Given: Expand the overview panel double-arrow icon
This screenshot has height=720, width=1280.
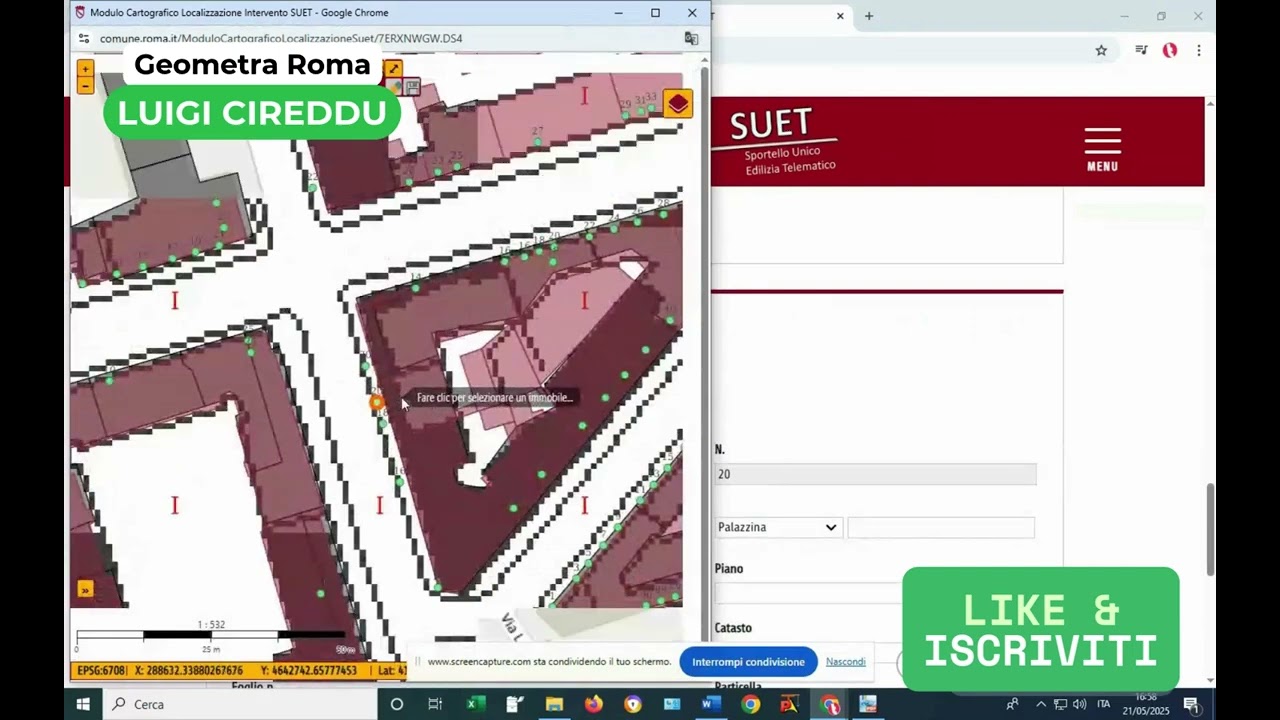Looking at the screenshot, I should [85, 590].
